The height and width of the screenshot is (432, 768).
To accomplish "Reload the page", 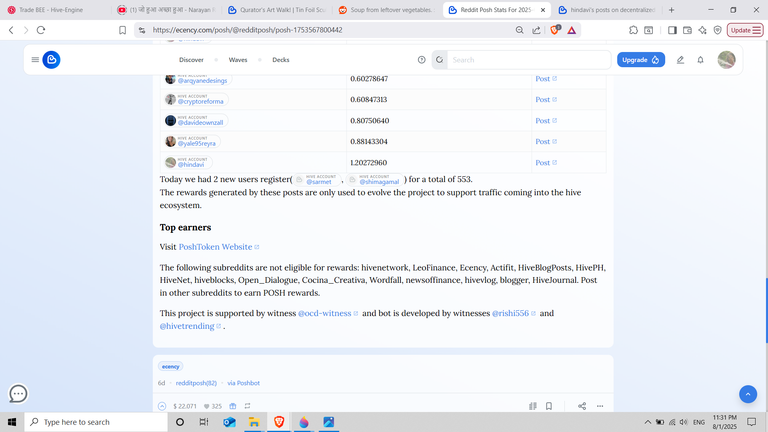I will coord(41,30).
